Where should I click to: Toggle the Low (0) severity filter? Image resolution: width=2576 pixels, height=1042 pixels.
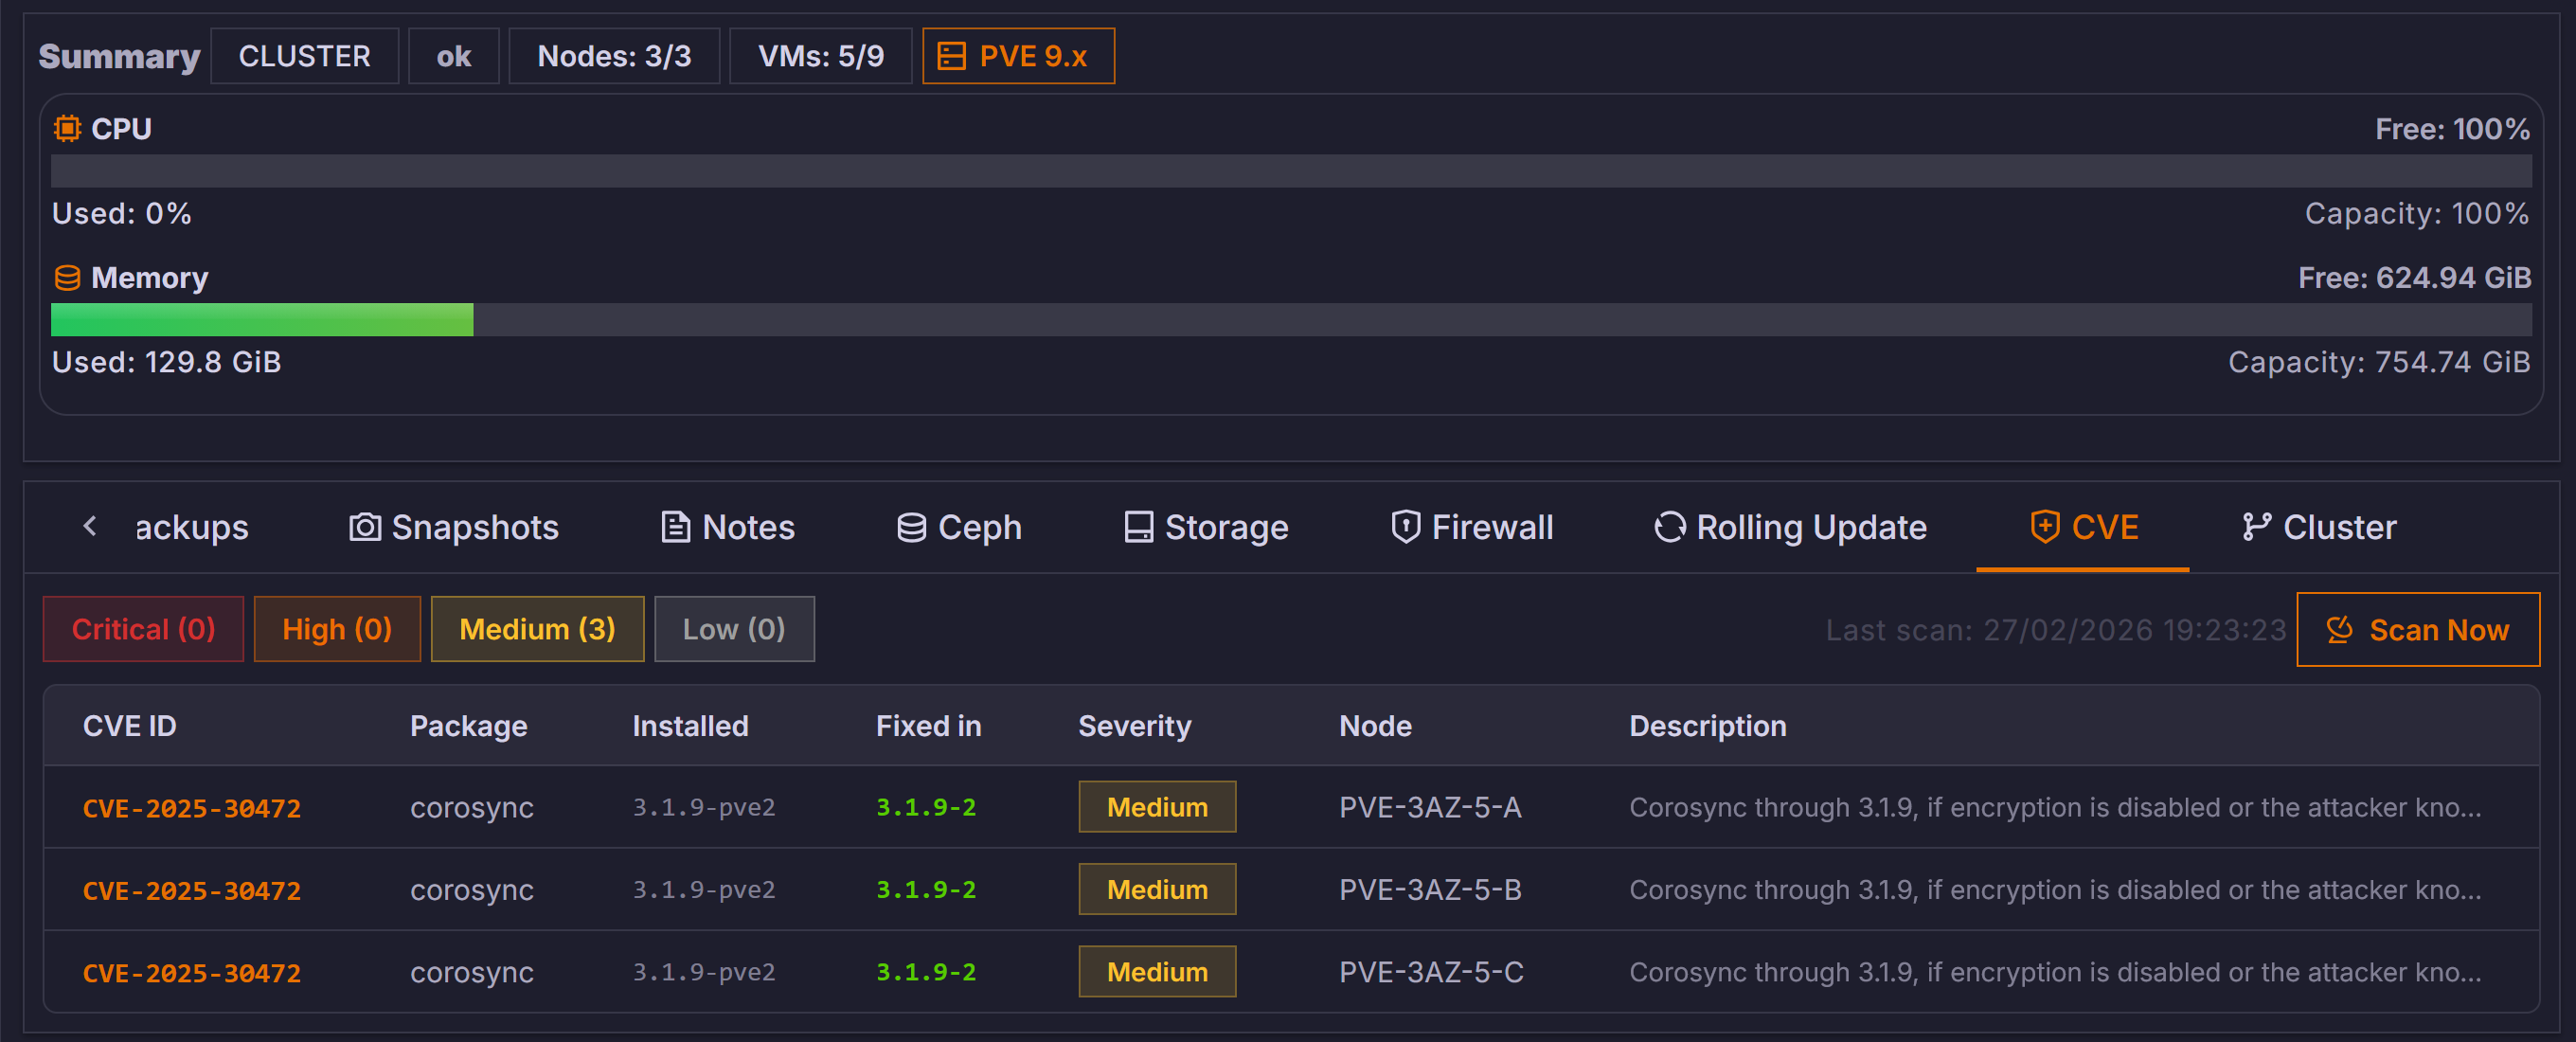pyautogui.click(x=734, y=629)
